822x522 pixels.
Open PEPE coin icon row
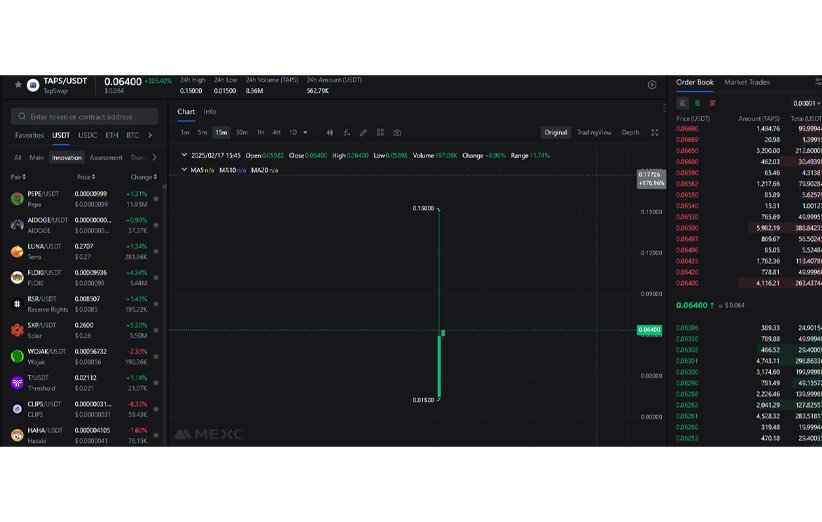17,199
